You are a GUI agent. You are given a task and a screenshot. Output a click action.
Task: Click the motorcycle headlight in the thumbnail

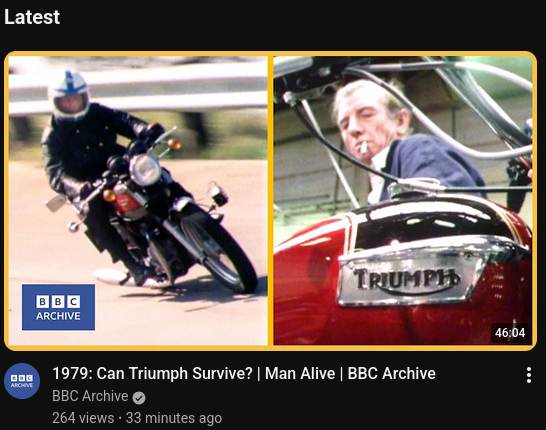tap(145, 170)
